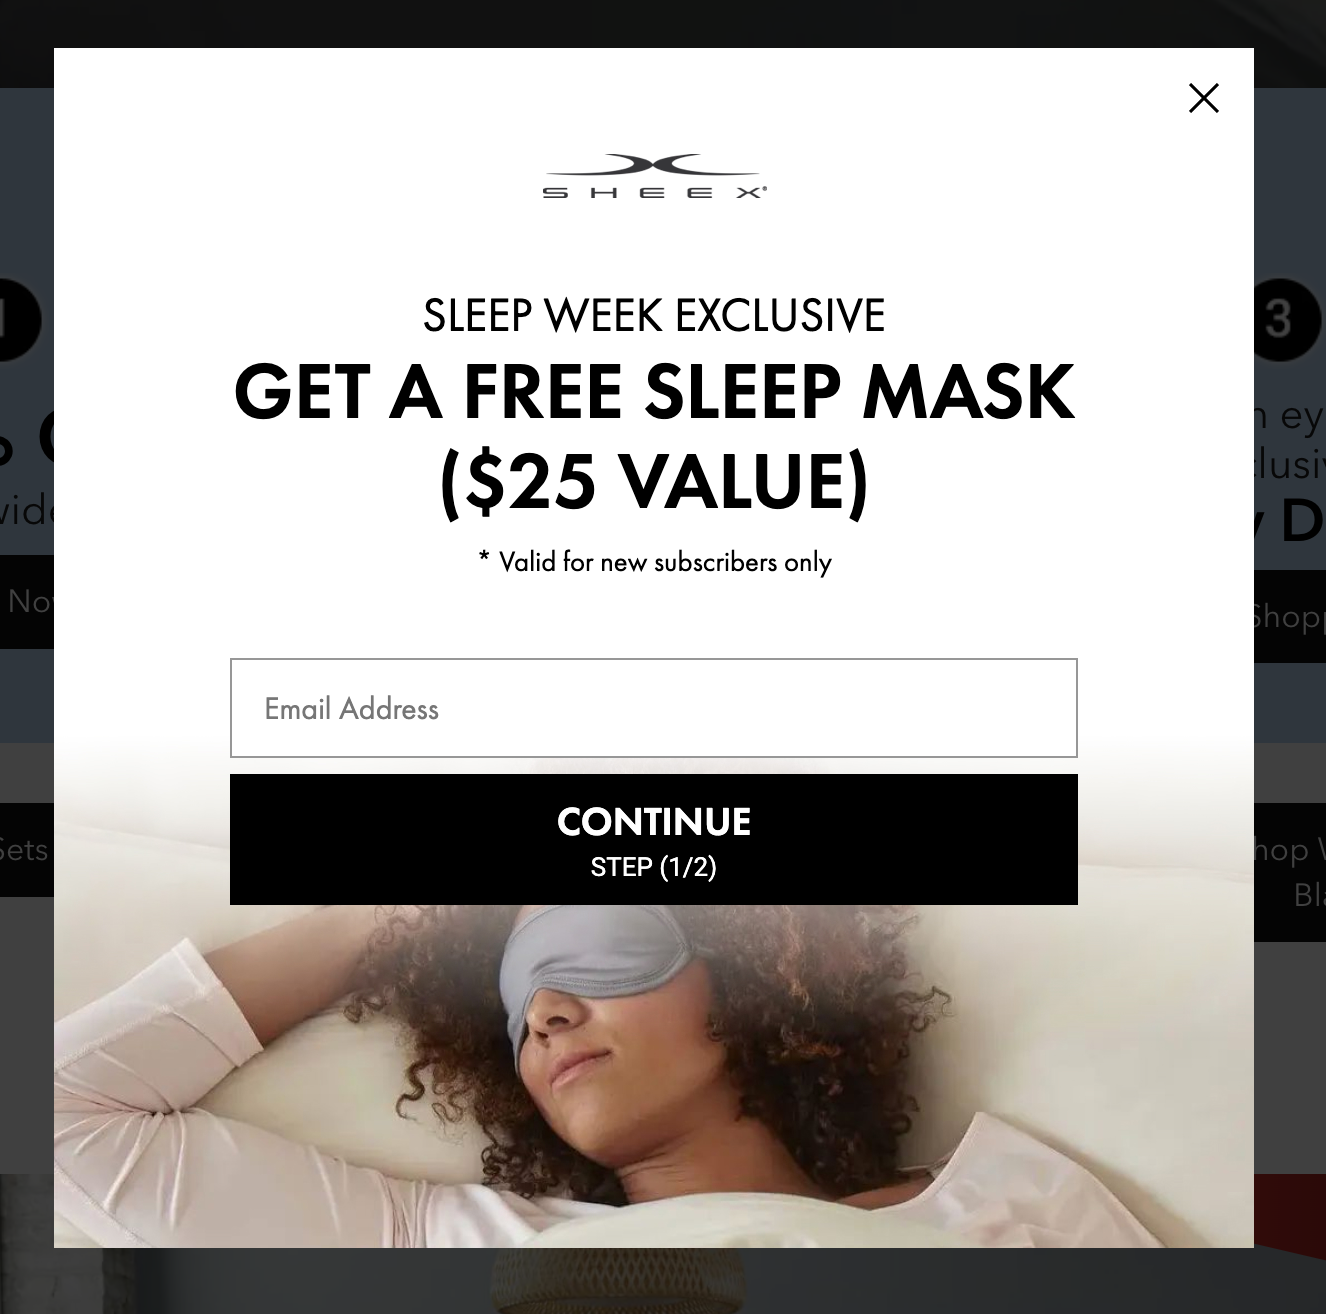Click the 'SLEEP WEEK EXCLUSIVE' heading
The height and width of the screenshot is (1314, 1326).
coord(654,316)
